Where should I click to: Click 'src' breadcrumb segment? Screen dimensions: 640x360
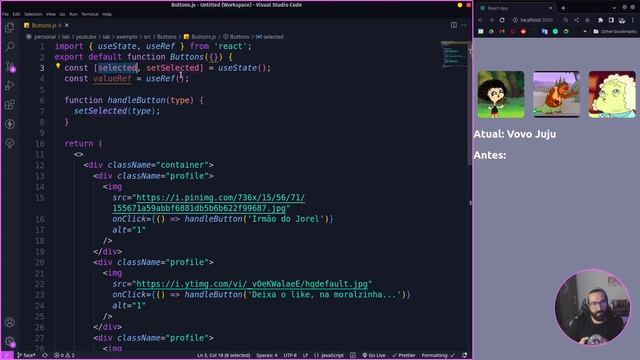[x=147, y=37]
